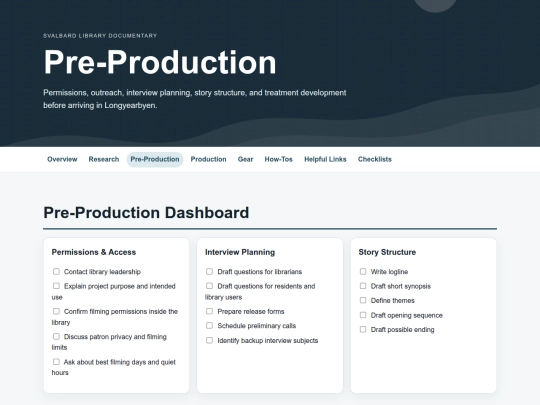This screenshot has height=405, width=540.
Task: Switch to the Checklists tab
Action: (x=375, y=159)
